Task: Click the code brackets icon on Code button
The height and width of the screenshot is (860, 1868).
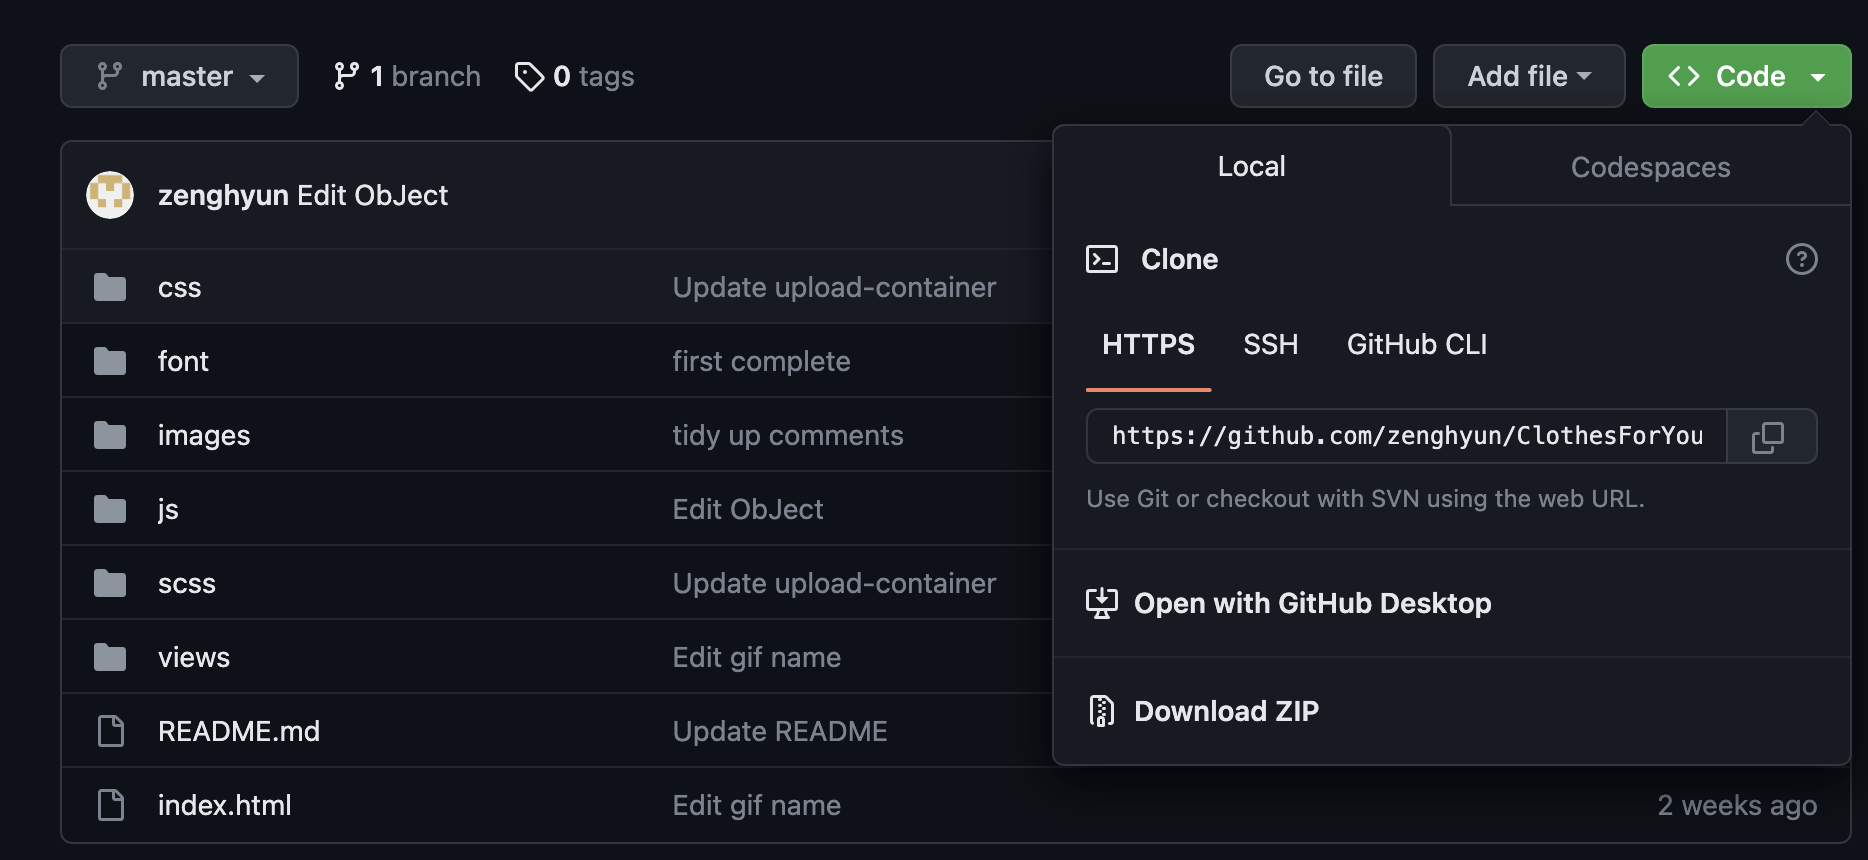Action: pyautogui.click(x=1684, y=76)
